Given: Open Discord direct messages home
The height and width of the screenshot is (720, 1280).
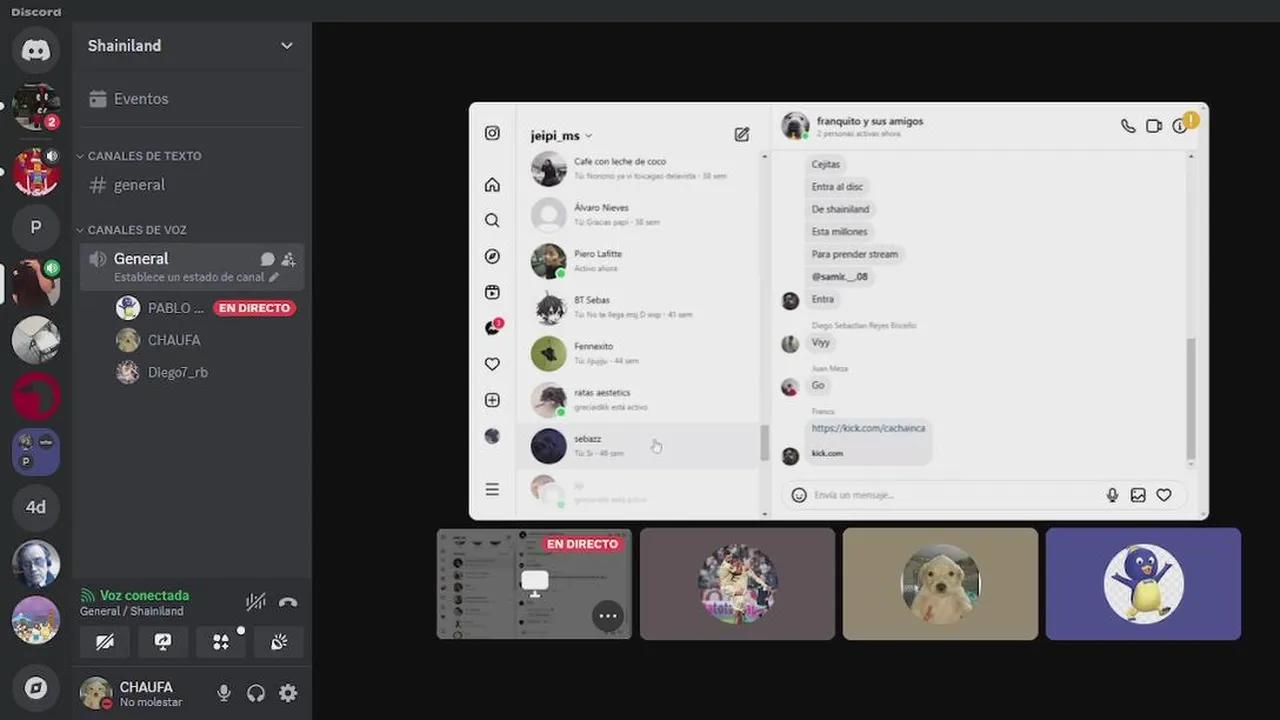Looking at the screenshot, I should pos(36,50).
